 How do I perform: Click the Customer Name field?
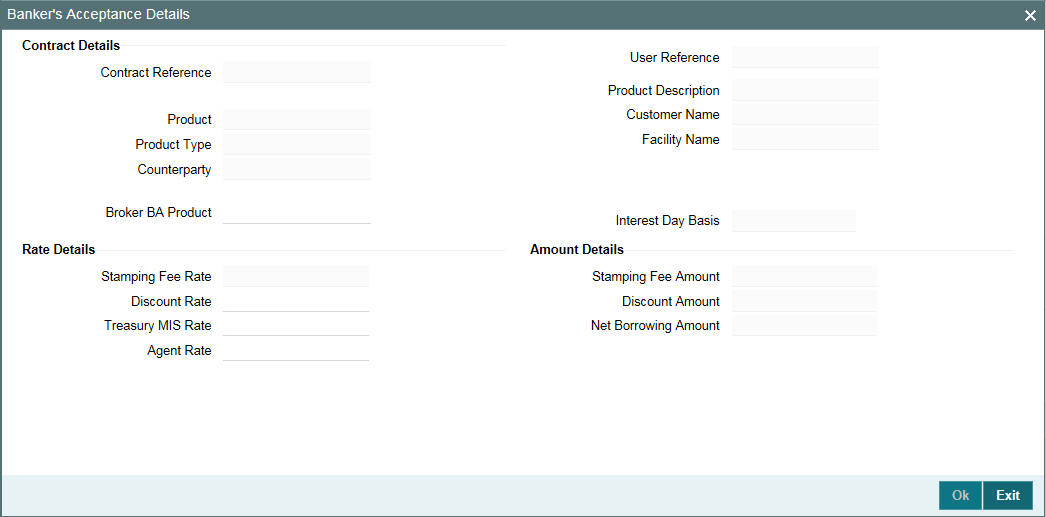pyautogui.click(x=805, y=115)
